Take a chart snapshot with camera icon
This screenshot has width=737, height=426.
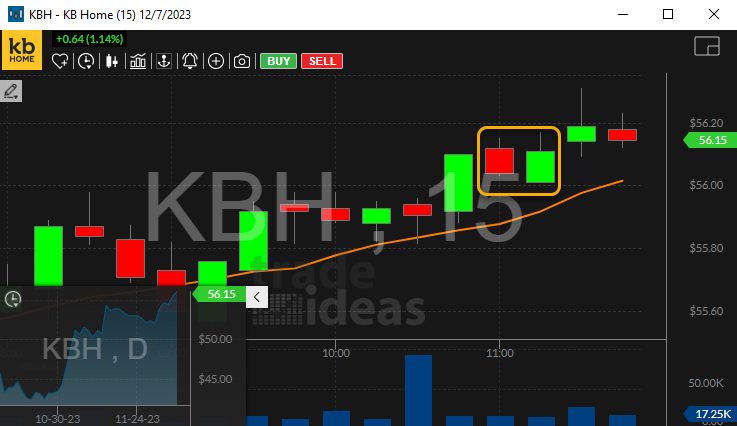[x=242, y=61]
